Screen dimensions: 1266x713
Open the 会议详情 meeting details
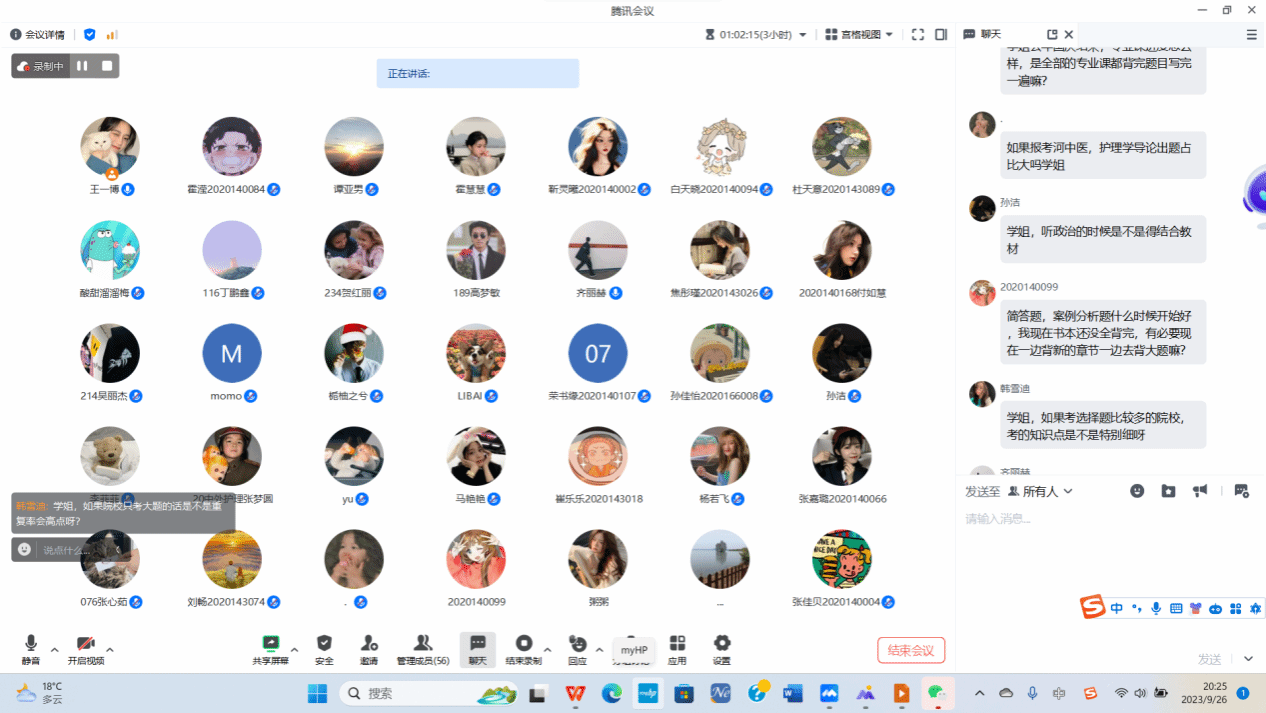click(38, 34)
